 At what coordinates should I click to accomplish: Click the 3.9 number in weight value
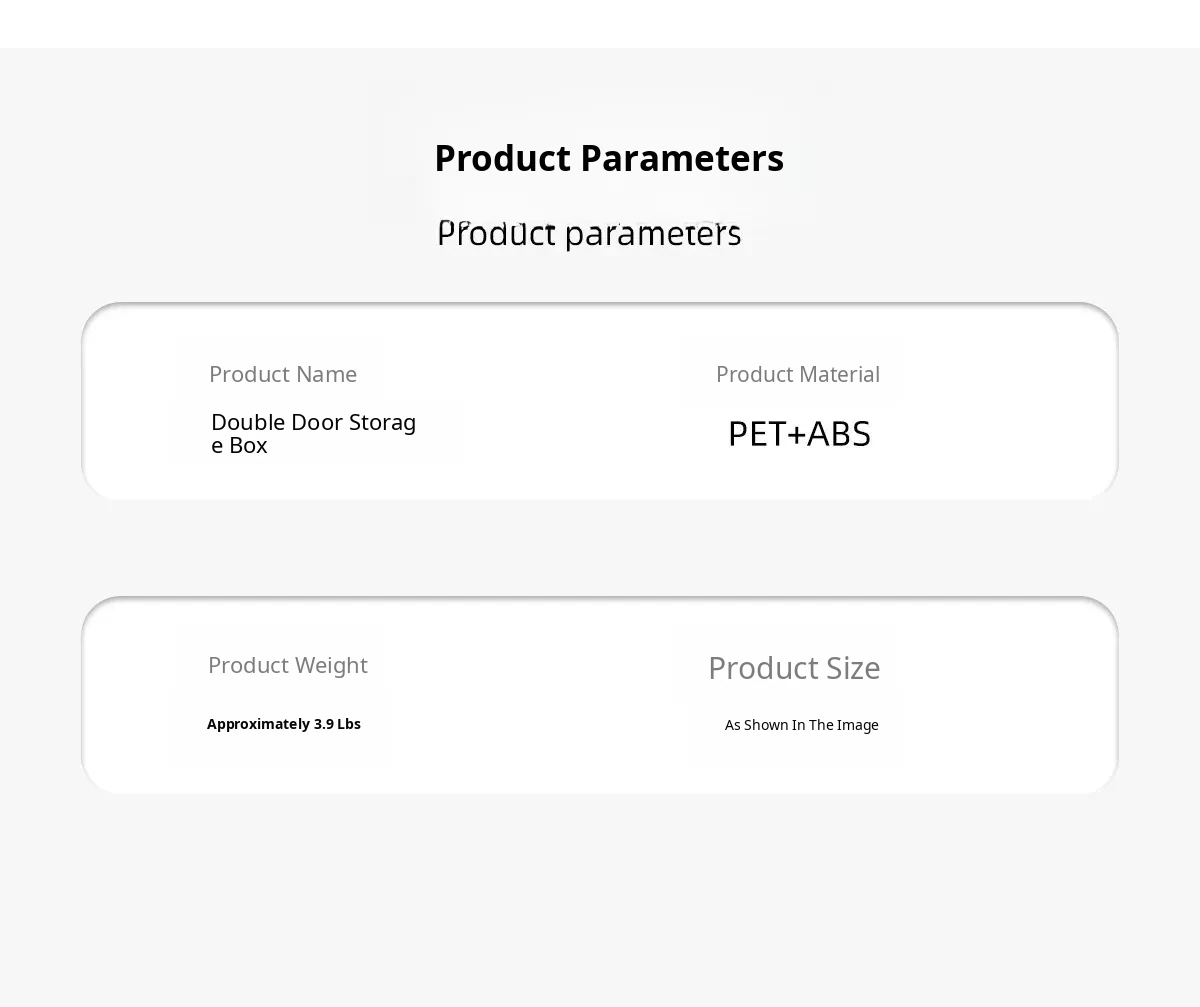tap(324, 724)
